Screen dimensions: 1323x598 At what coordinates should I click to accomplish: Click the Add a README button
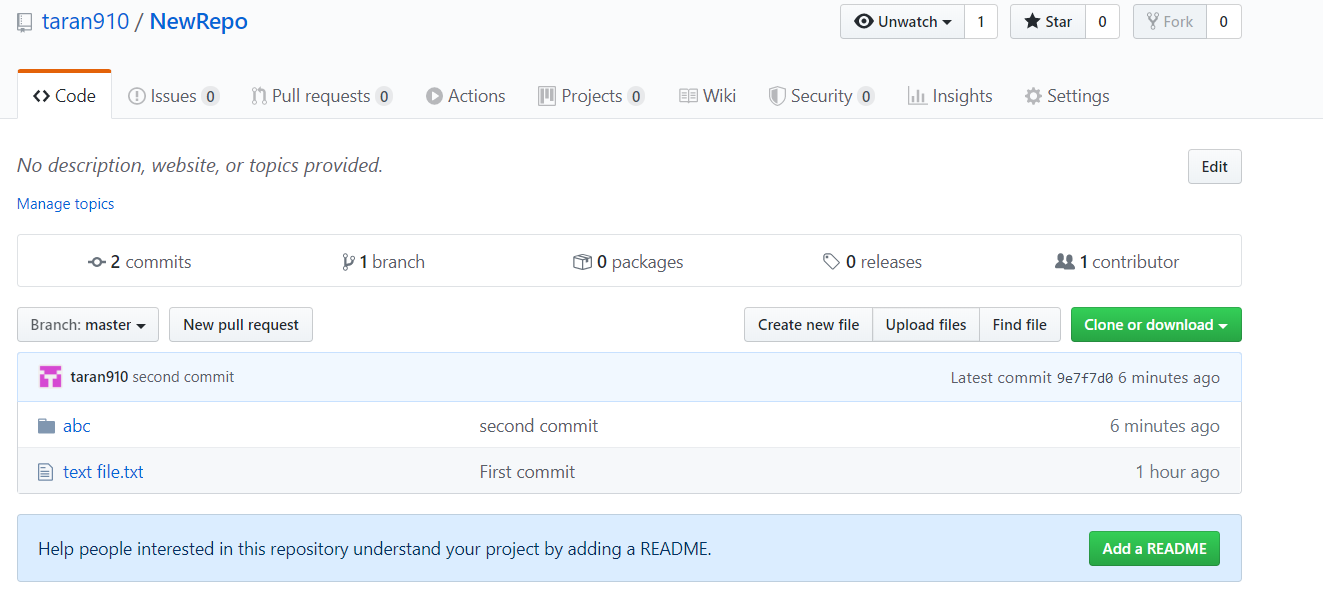pos(1154,549)
